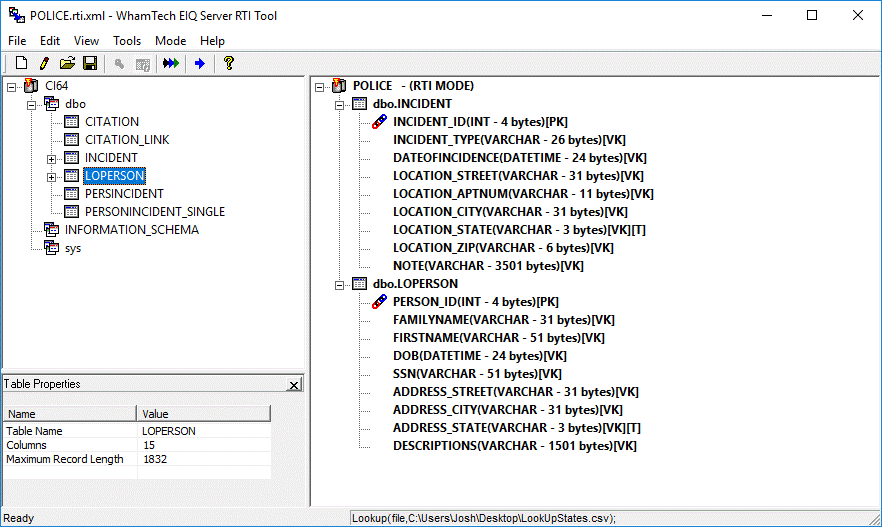Collapse the dbo.LOPERSON node
This screenshot has width=882, height=527.
coord(339,285)
